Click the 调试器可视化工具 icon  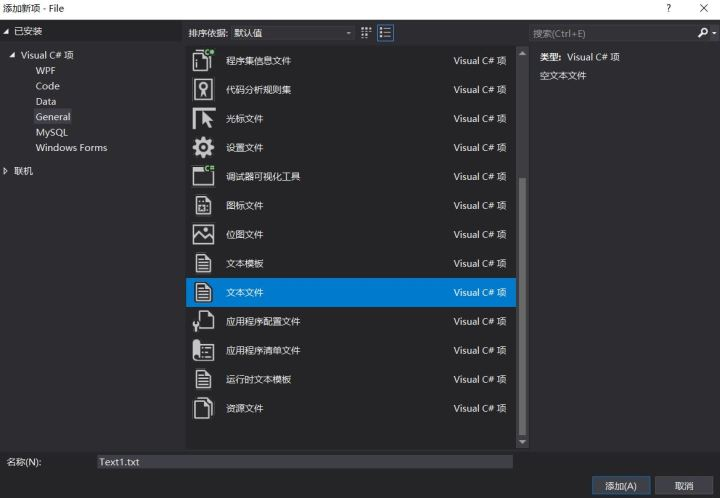click(203, 176)
